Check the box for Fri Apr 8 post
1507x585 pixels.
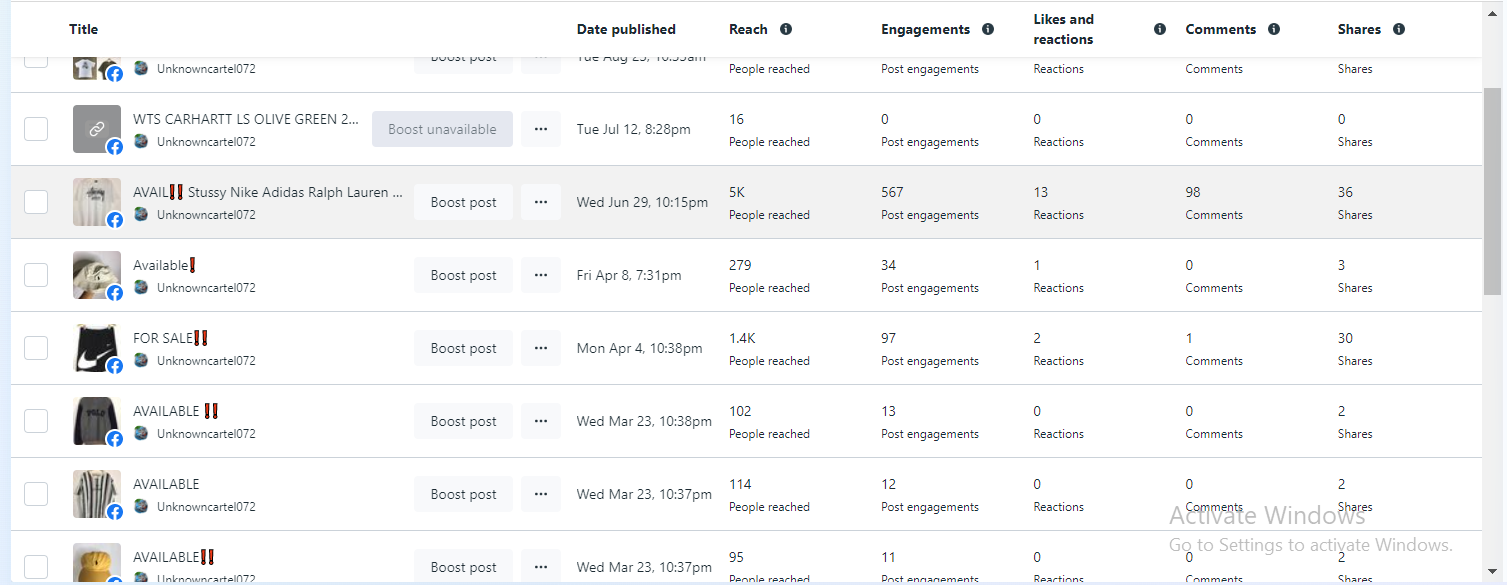pyautogui.click(x=36, y=275)
